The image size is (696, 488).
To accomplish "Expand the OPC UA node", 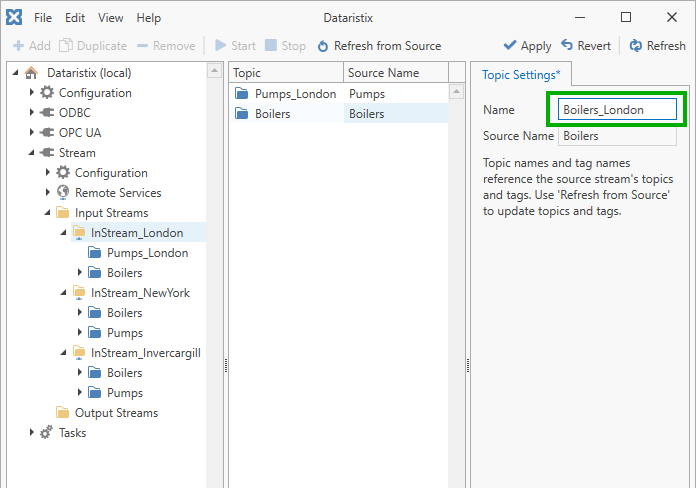I will pyautogui.click(x=31, y=132).
